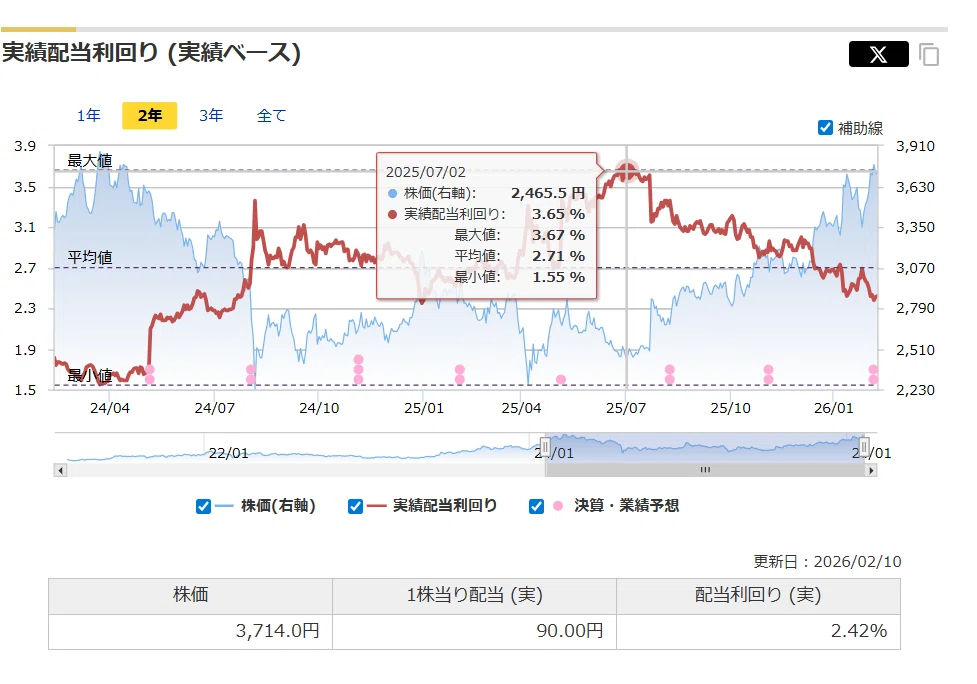Share chart via the X button
This screenshot has width=977, height=684.
coord(879,54)
